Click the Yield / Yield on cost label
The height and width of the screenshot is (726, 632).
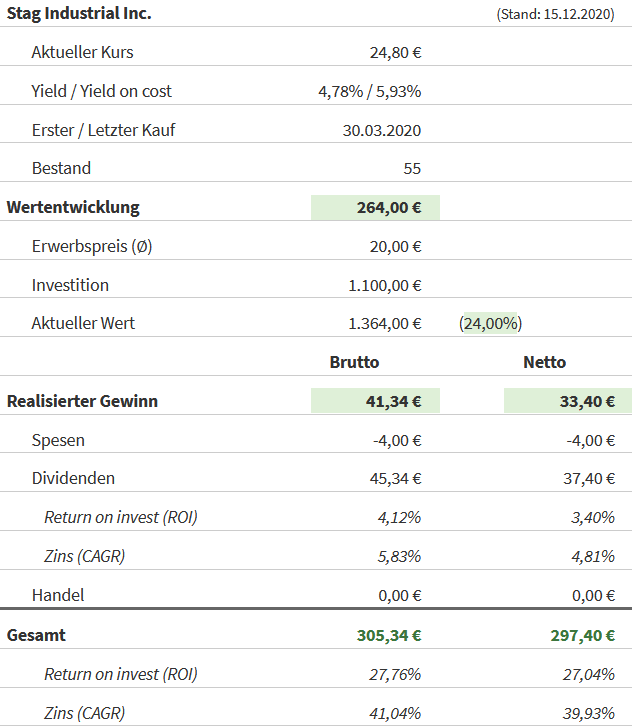coord(101,91)
